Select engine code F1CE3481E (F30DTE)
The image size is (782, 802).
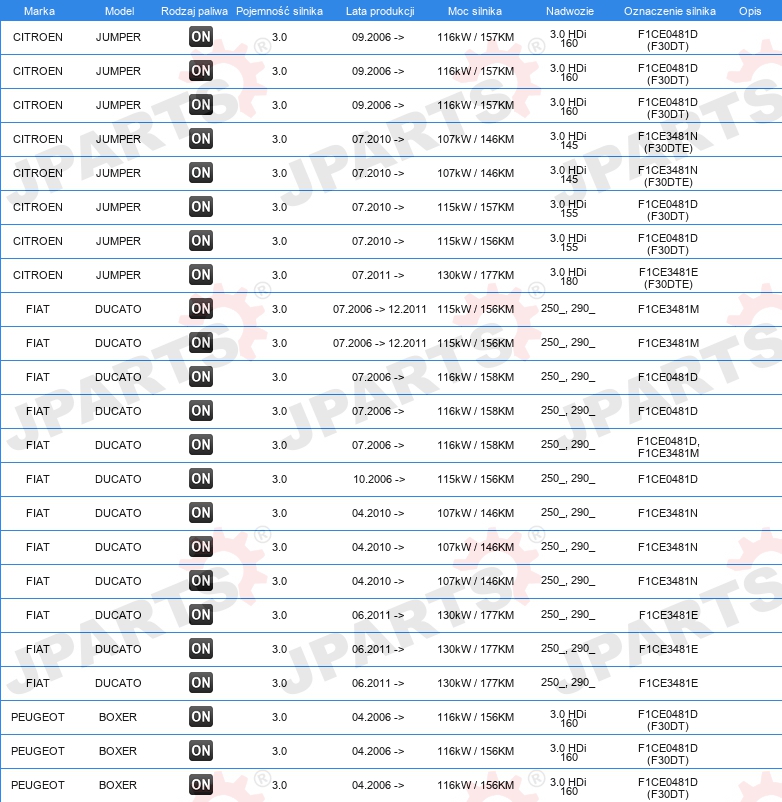pos(668,278)
